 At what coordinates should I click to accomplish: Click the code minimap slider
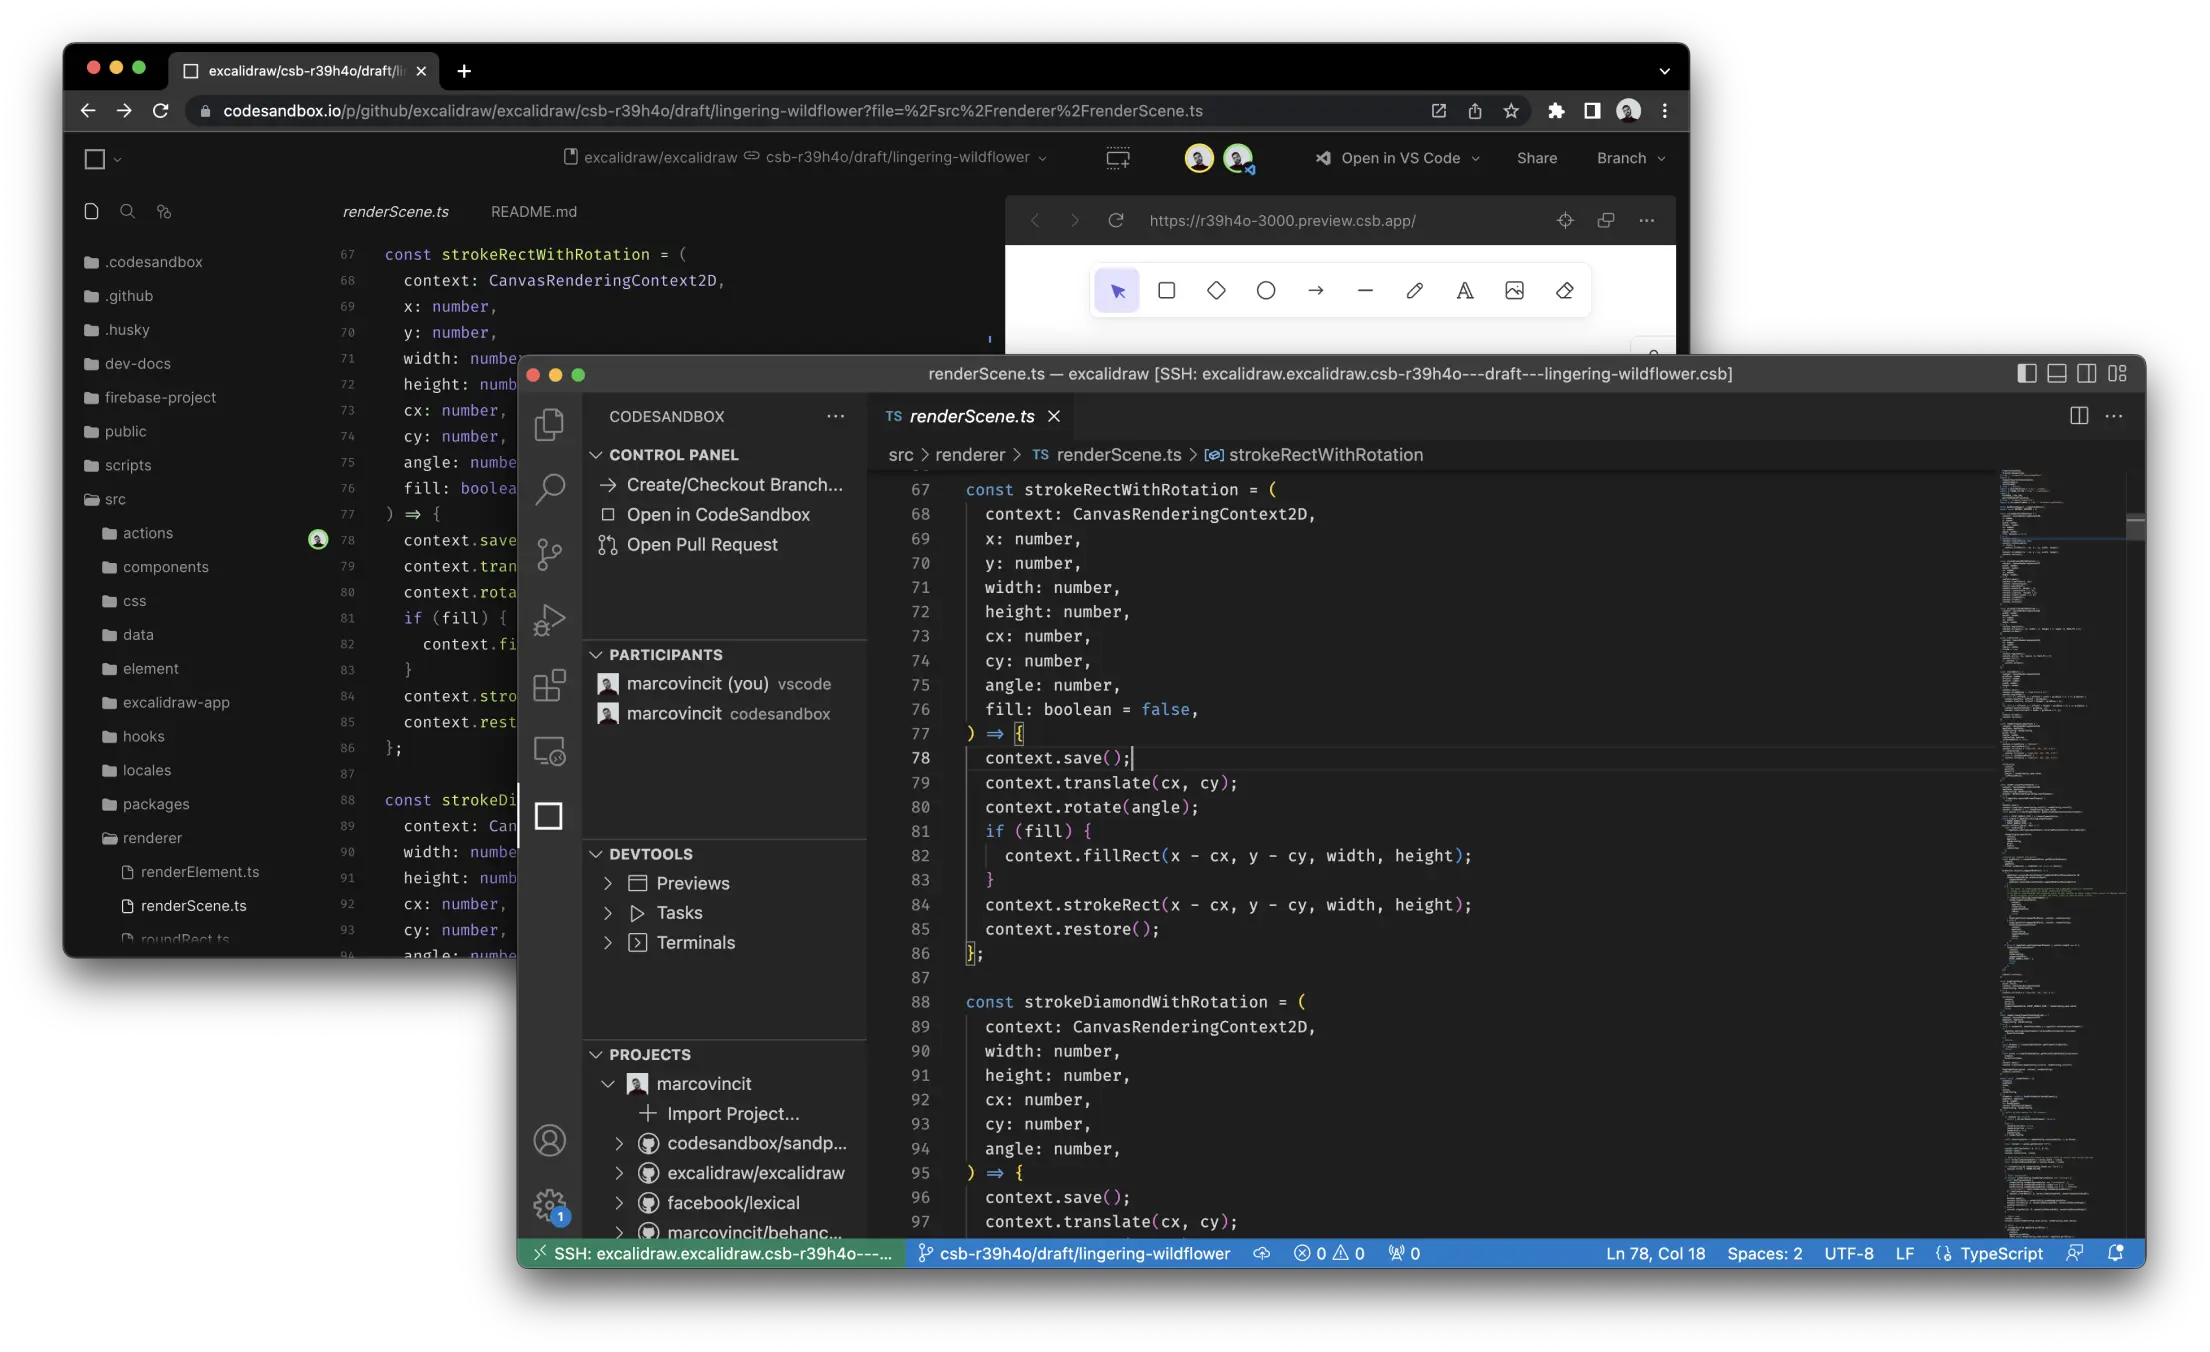point(2135,526)
